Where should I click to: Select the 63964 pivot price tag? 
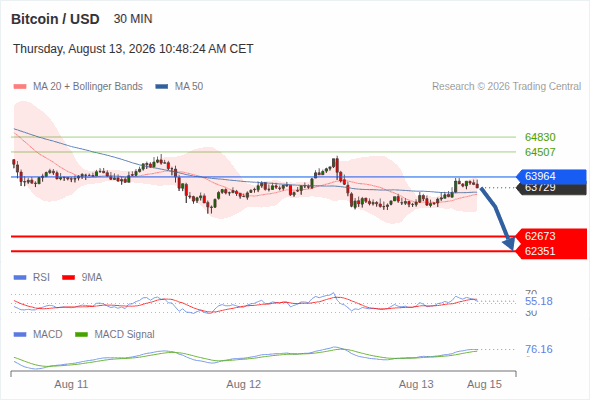551,176
